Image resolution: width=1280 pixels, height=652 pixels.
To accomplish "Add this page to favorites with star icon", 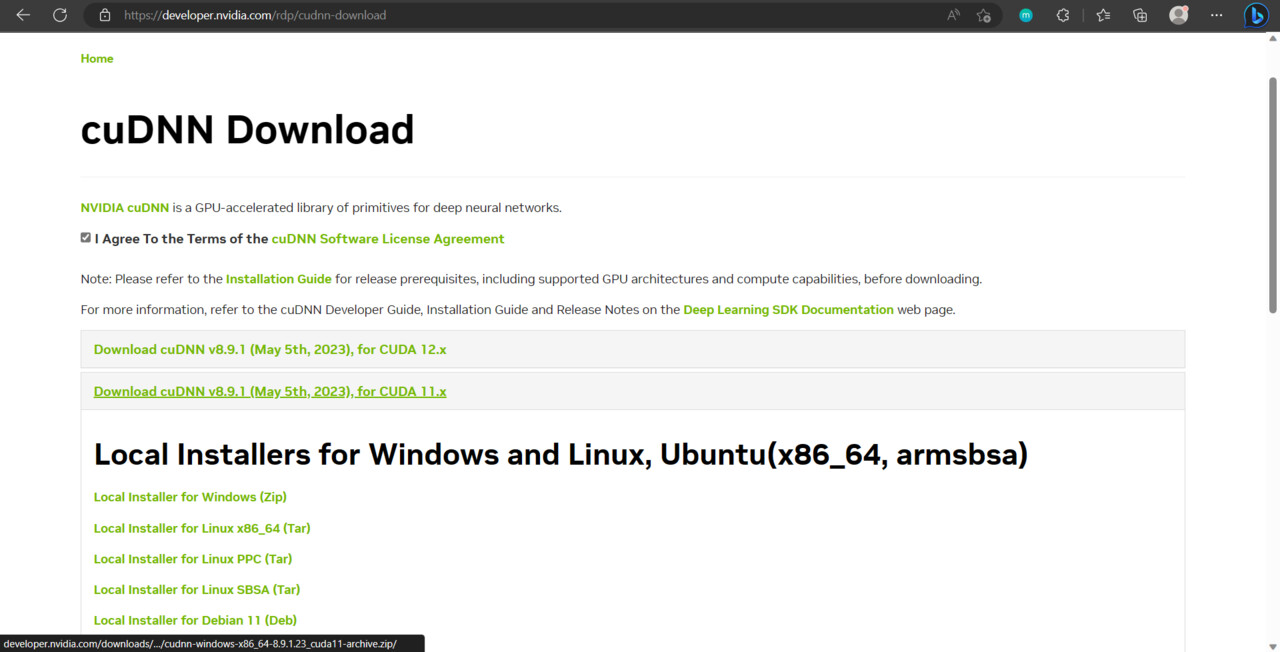I will (x=984, y=15).
